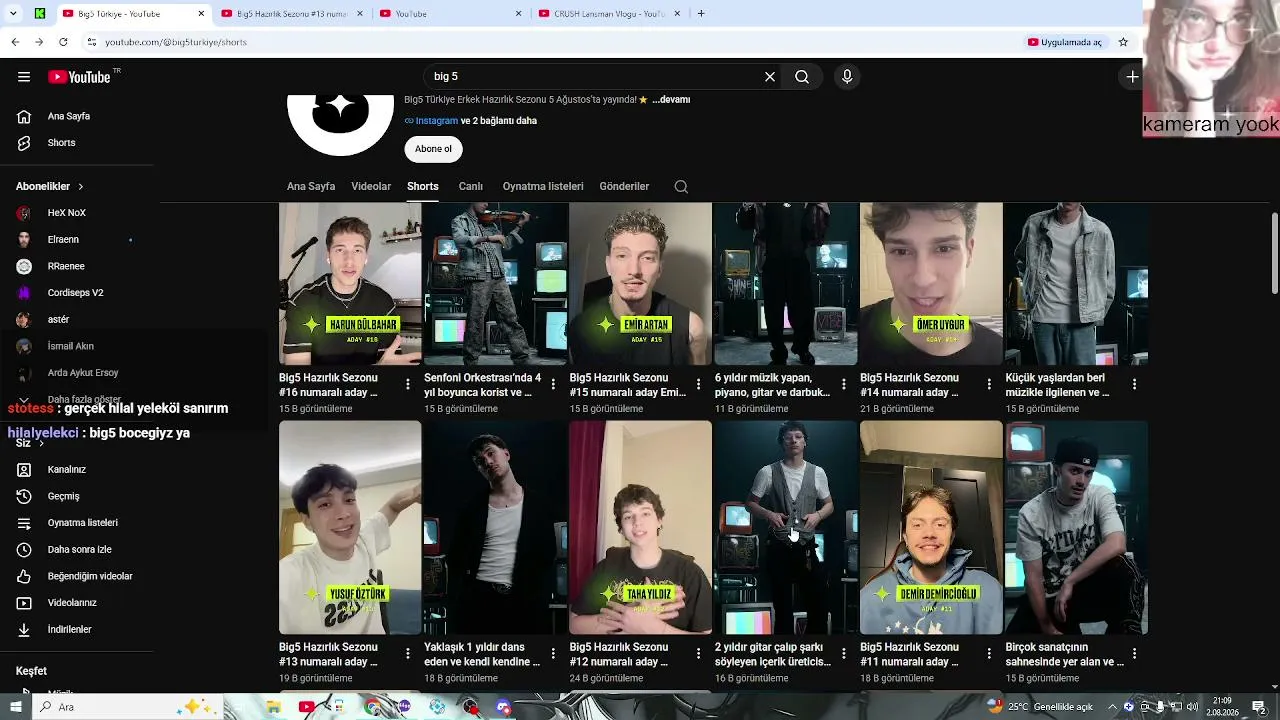Open İsmail Akın subscription channel

pos(70,346)
